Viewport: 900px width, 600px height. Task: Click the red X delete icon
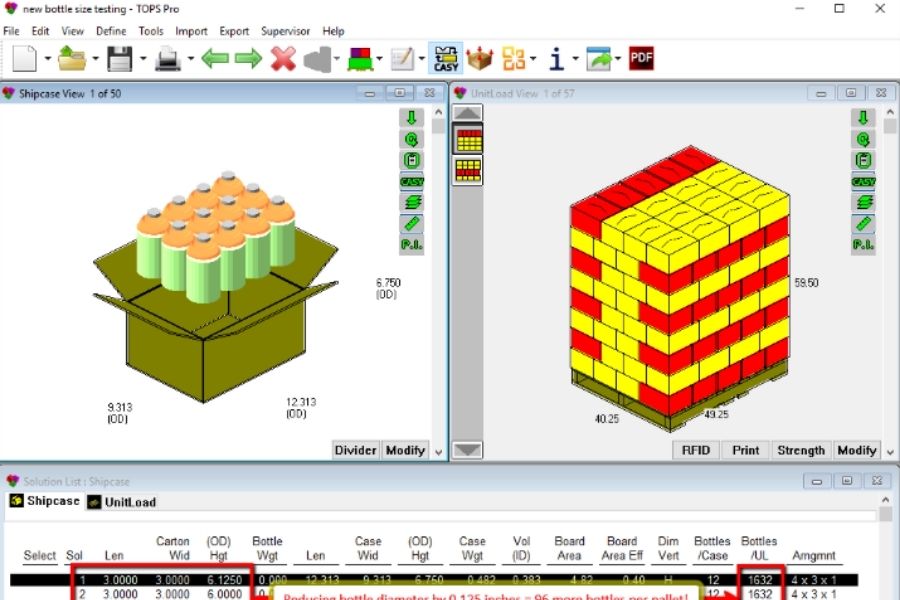(283, 59)
